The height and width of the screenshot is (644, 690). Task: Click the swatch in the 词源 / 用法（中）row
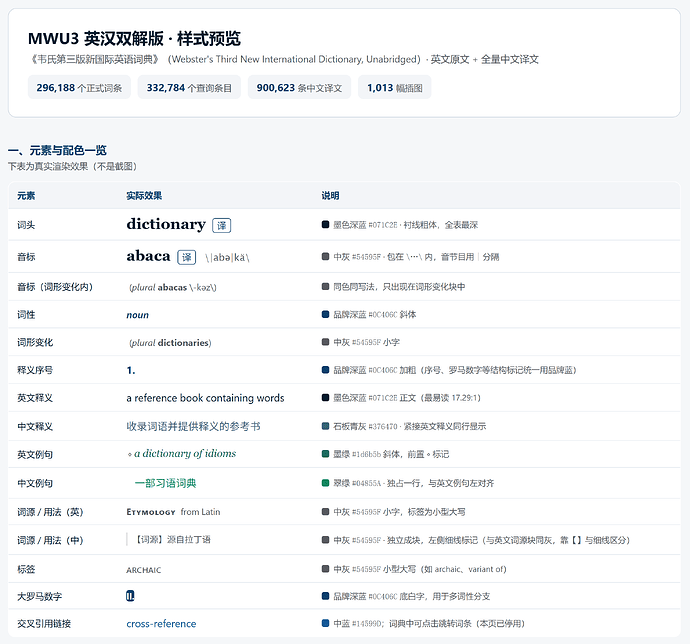[326, 540]
